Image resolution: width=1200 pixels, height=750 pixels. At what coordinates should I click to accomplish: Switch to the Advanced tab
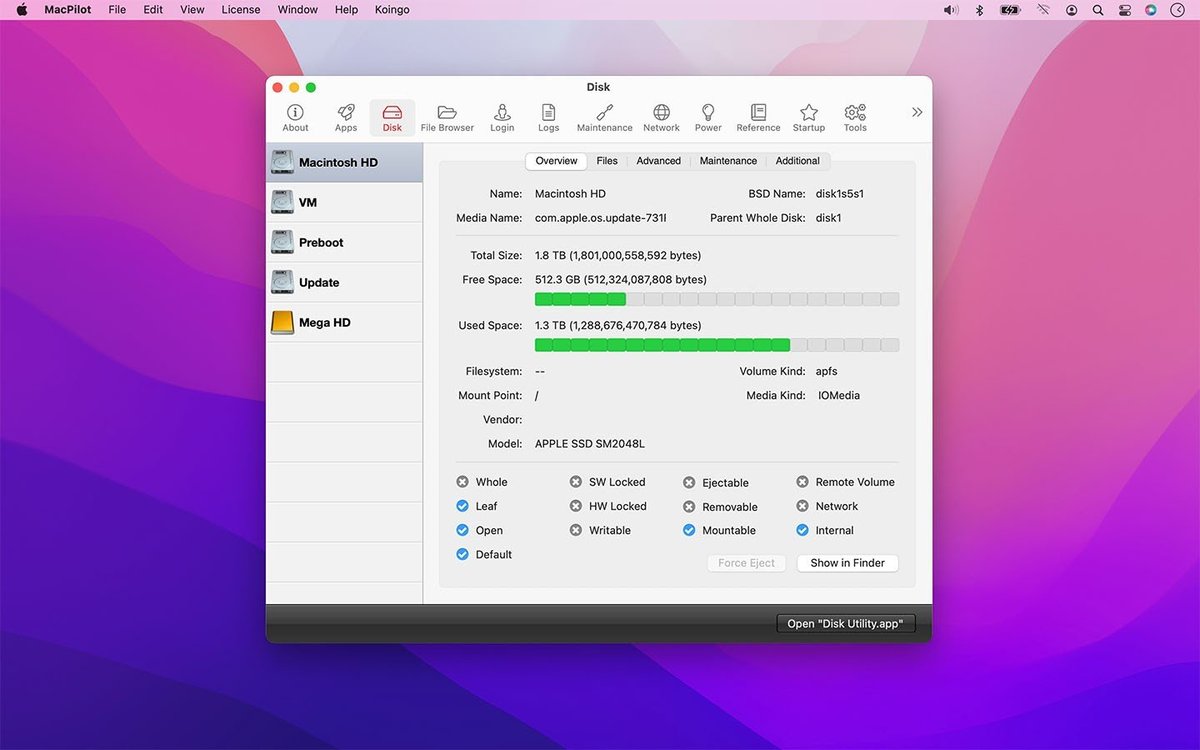658,160
